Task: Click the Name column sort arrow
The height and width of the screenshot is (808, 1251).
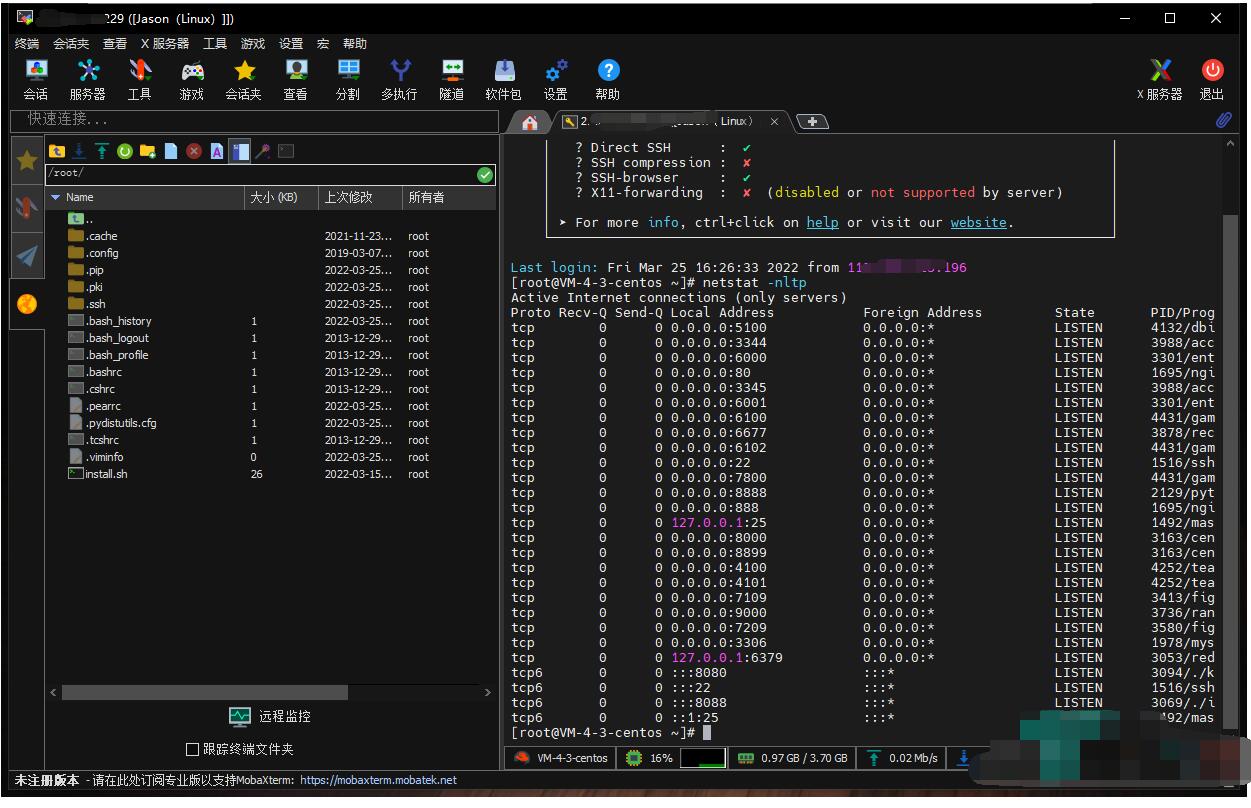Action: pos(56,198)
